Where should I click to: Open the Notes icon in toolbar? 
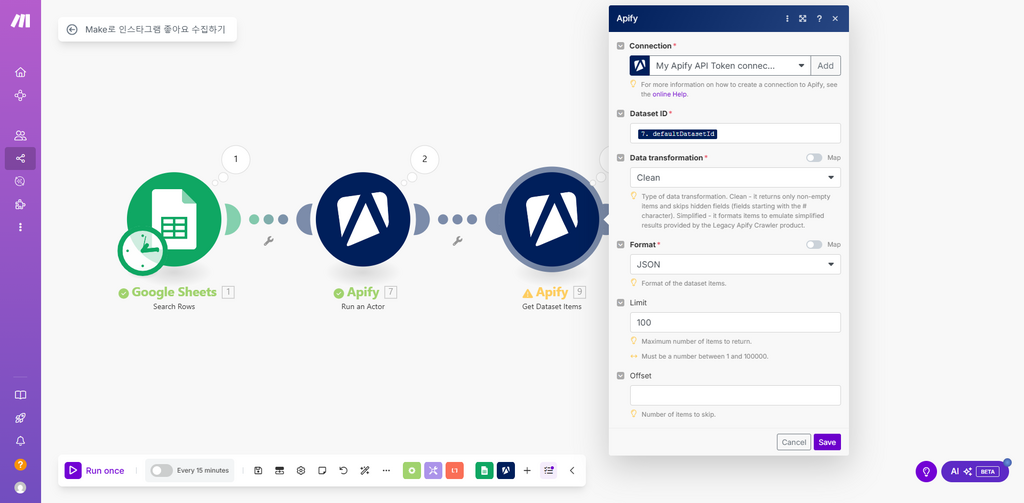[322, 470]
